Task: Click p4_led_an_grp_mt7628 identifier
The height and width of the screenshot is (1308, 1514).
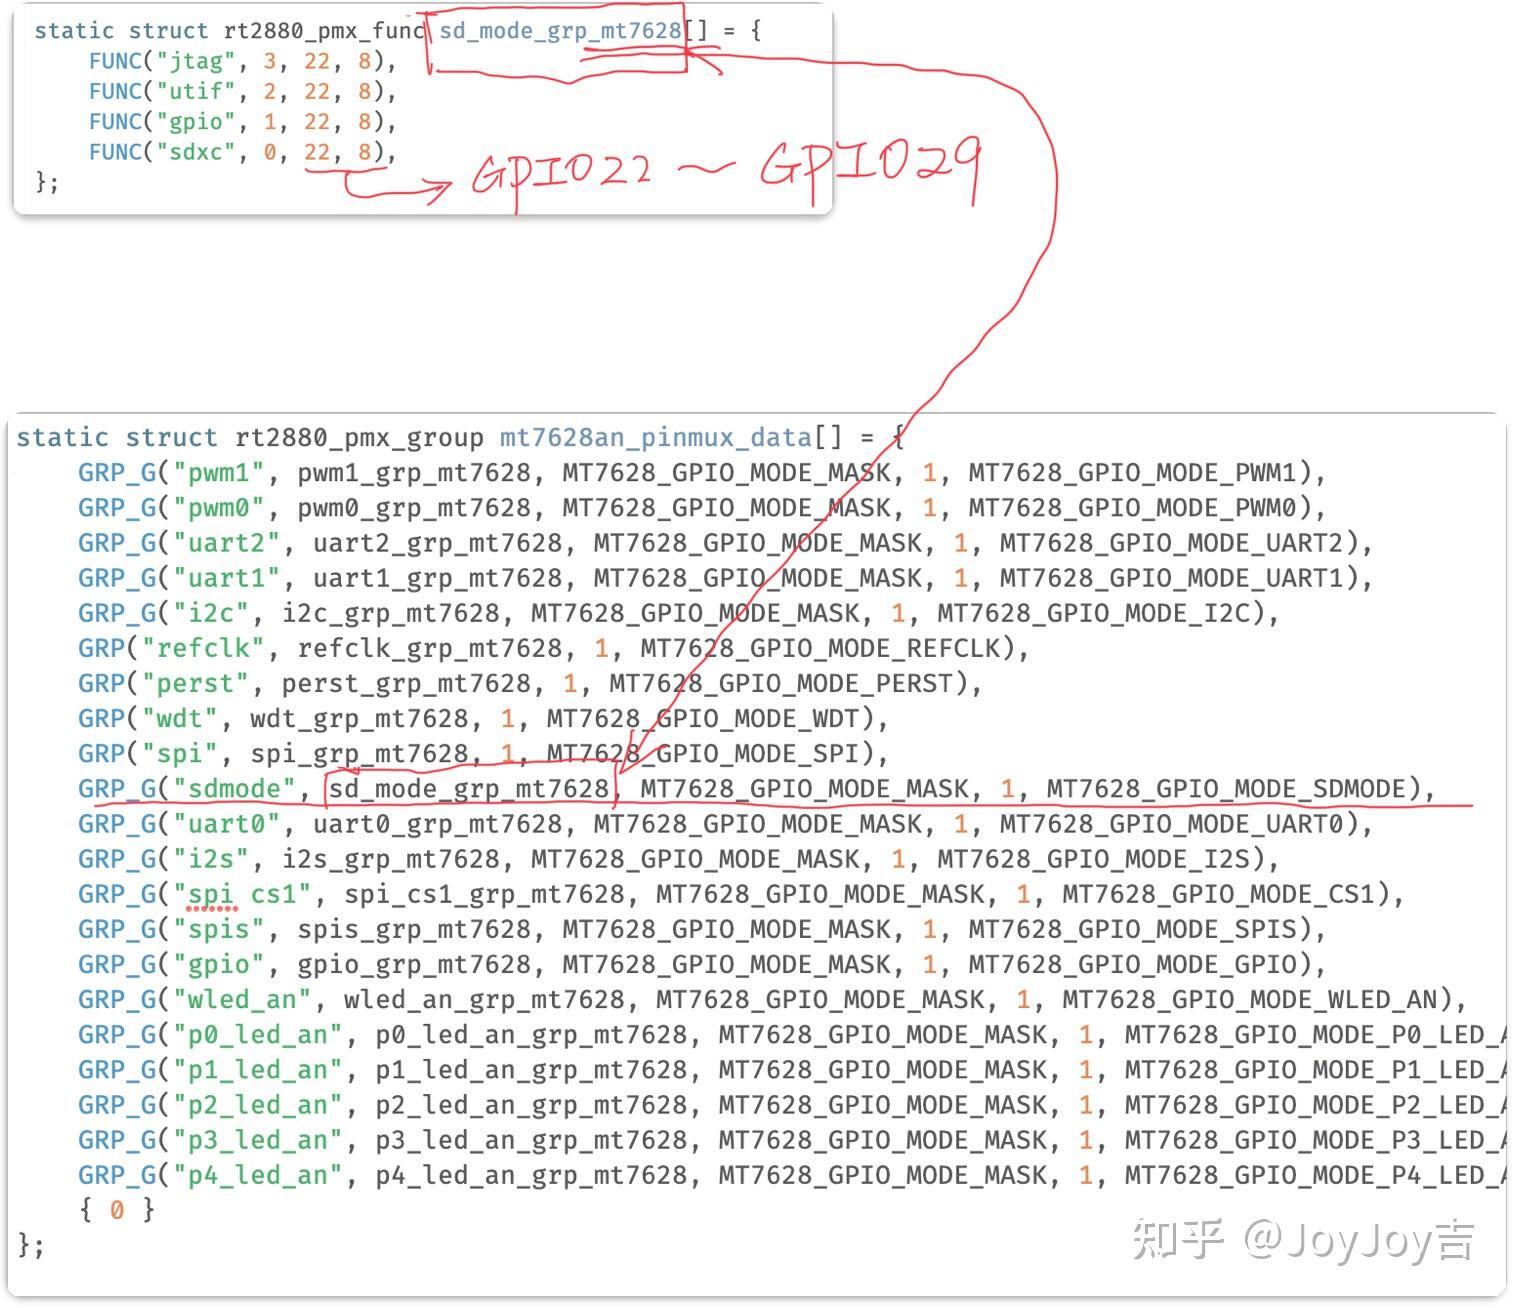Action: (x=532, y=1175)
